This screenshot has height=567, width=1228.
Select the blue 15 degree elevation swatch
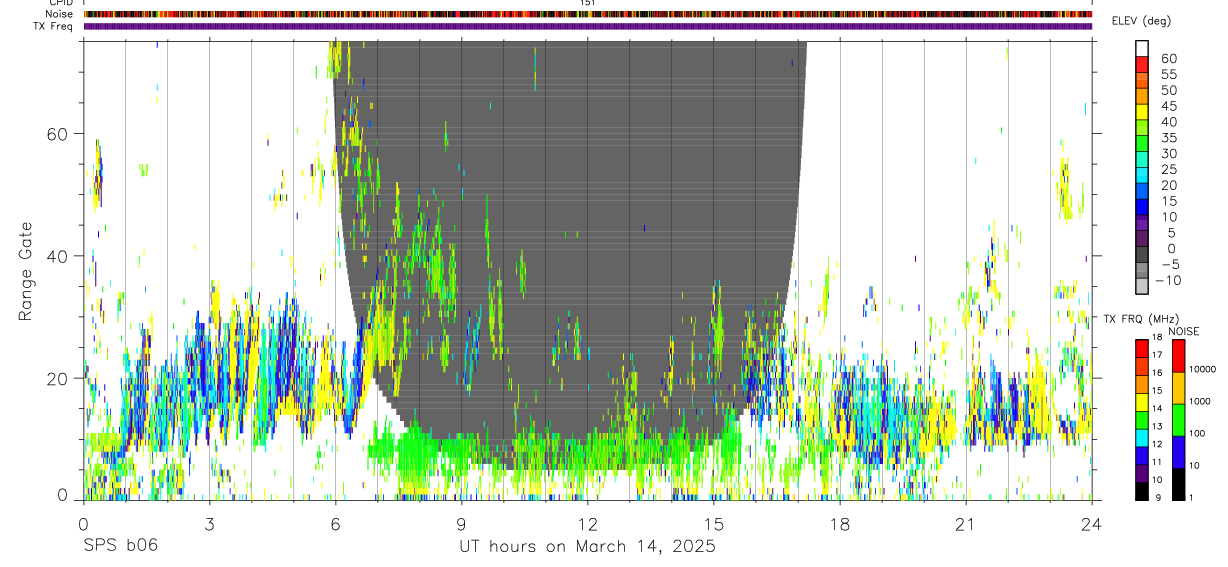coord(1141,207)
